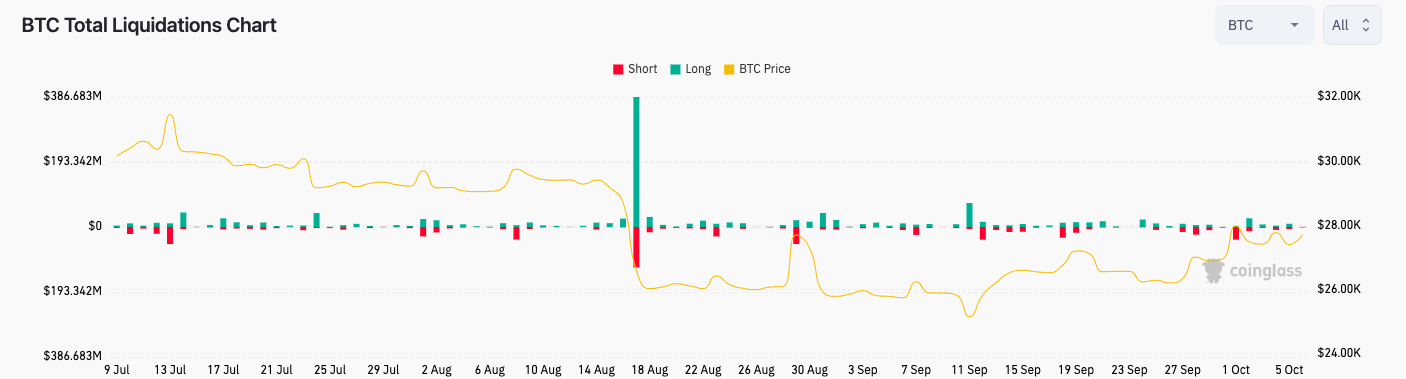Expand the All time range selector

coord(1352,25)
